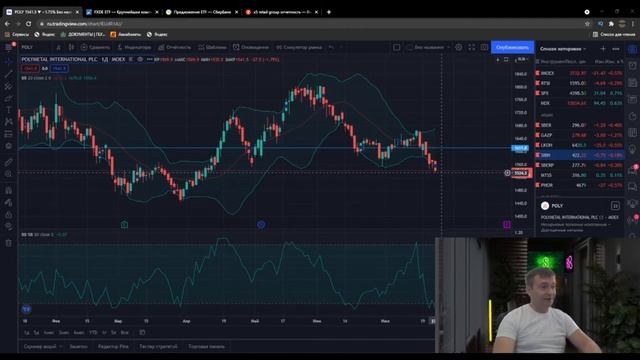Select the text annotation tool
This screenshot has width=640, height=360.
(x=8, y=110)
